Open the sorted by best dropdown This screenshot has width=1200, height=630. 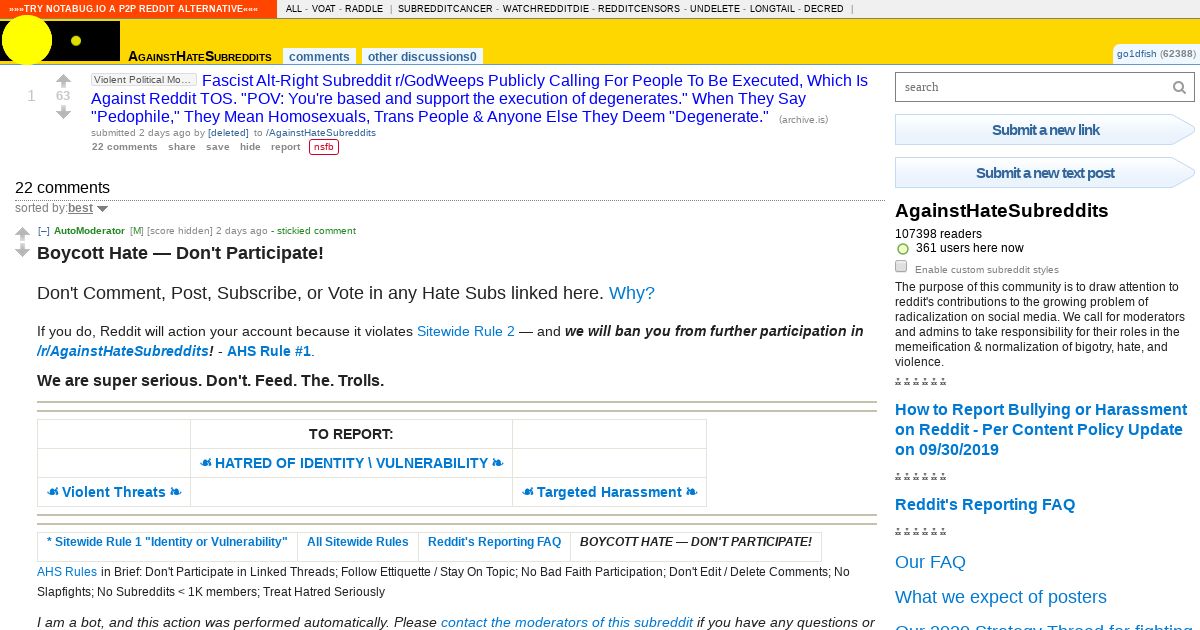pyautogui.click(x=88, y=208)
